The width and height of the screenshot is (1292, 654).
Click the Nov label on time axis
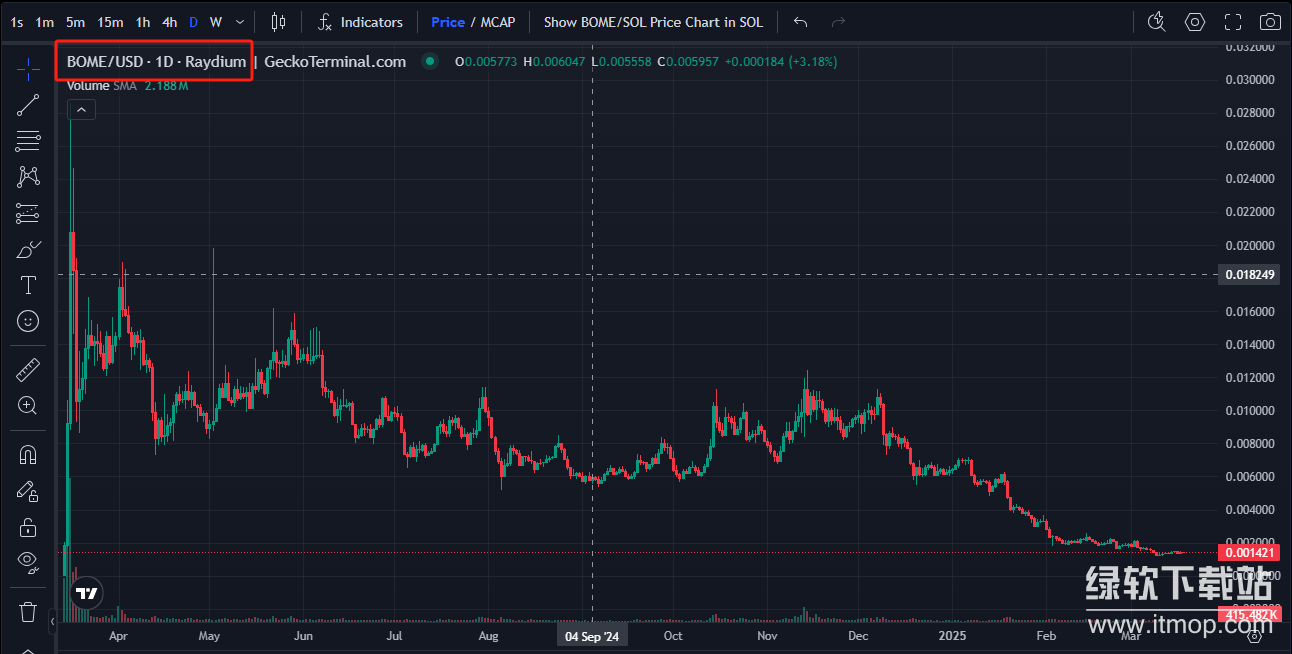767,636
